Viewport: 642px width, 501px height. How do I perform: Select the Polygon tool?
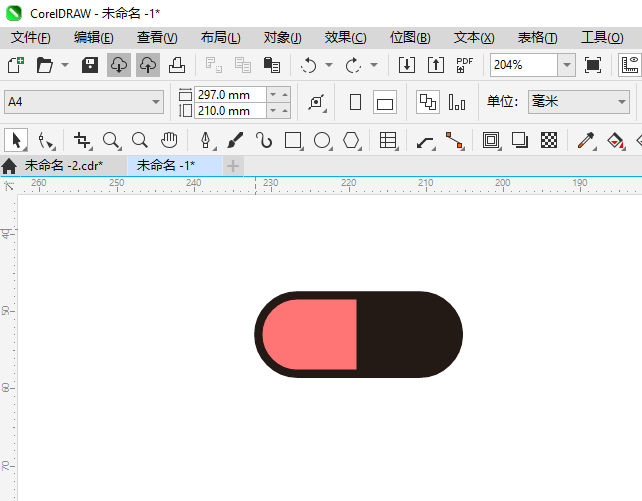point(351,140)
